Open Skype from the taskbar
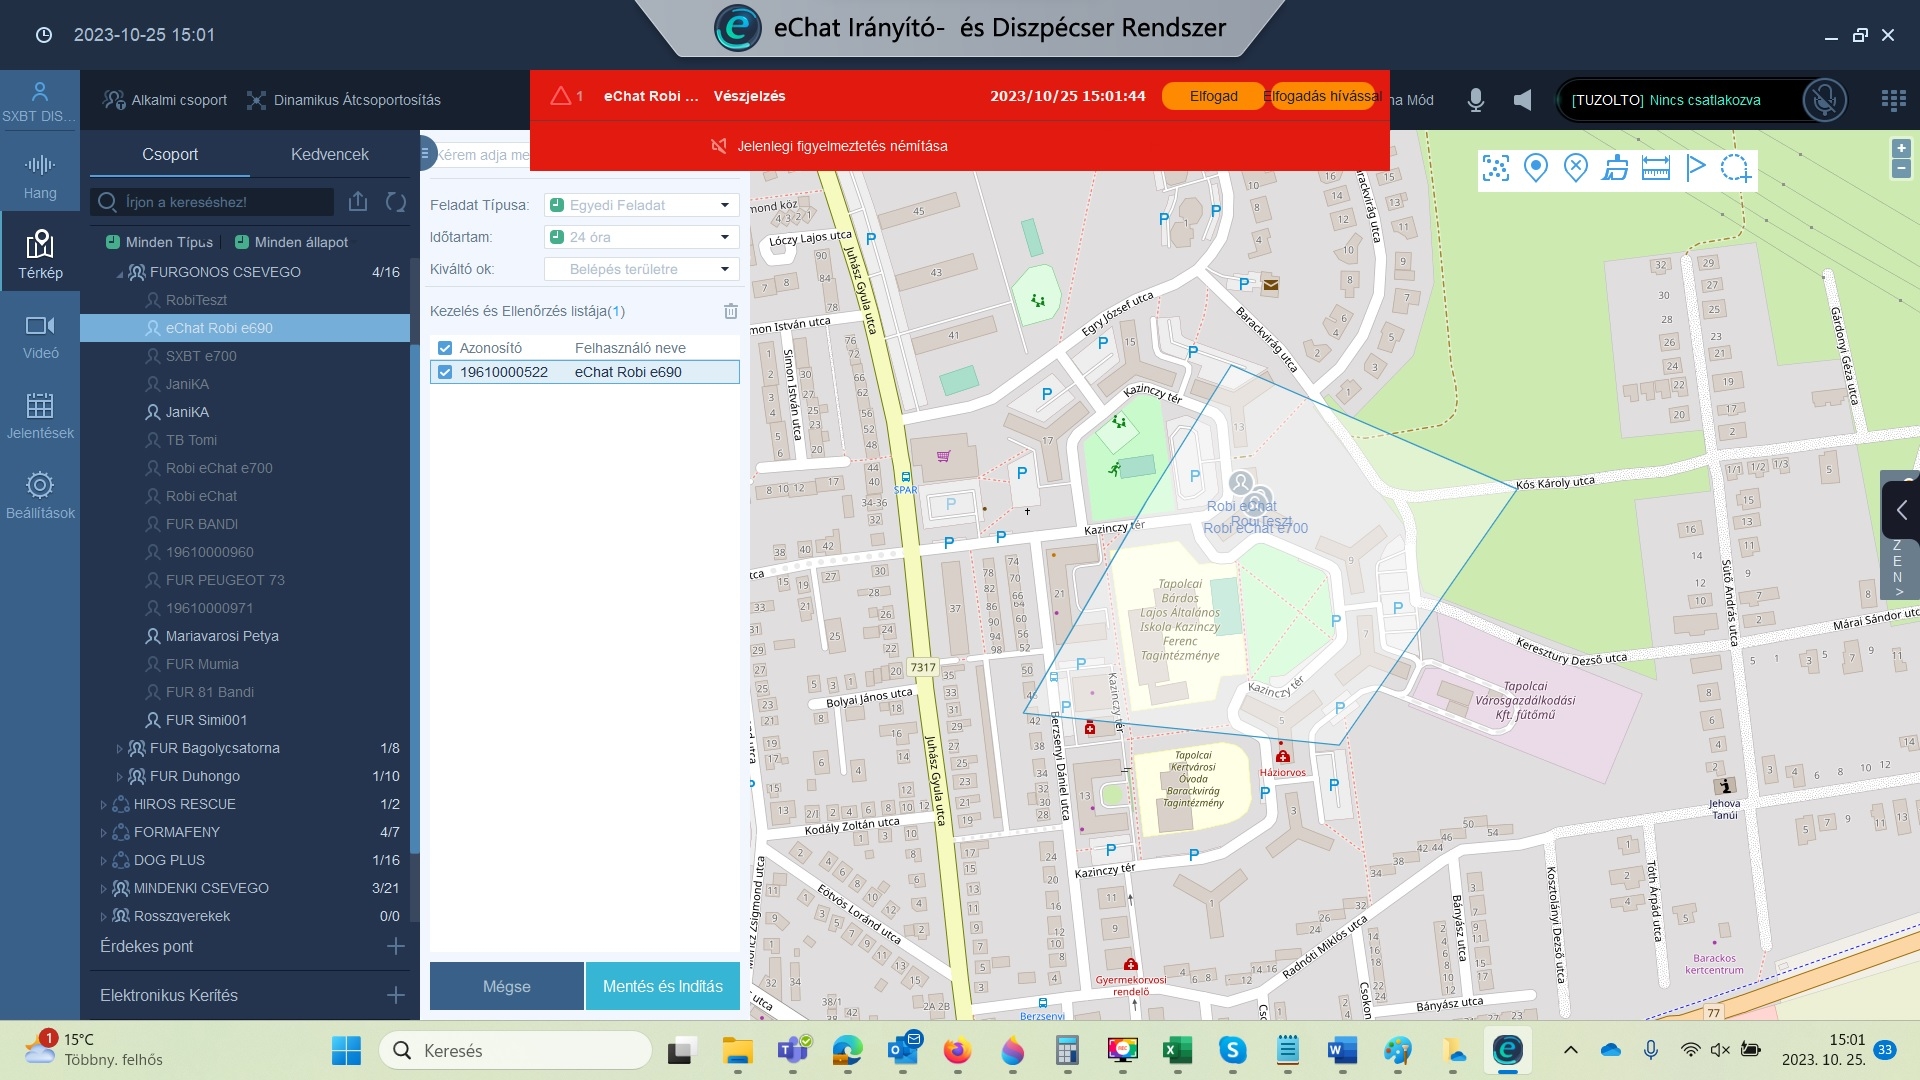The width and height of the screenshot is (1920, 1080). point(1232,1050)
